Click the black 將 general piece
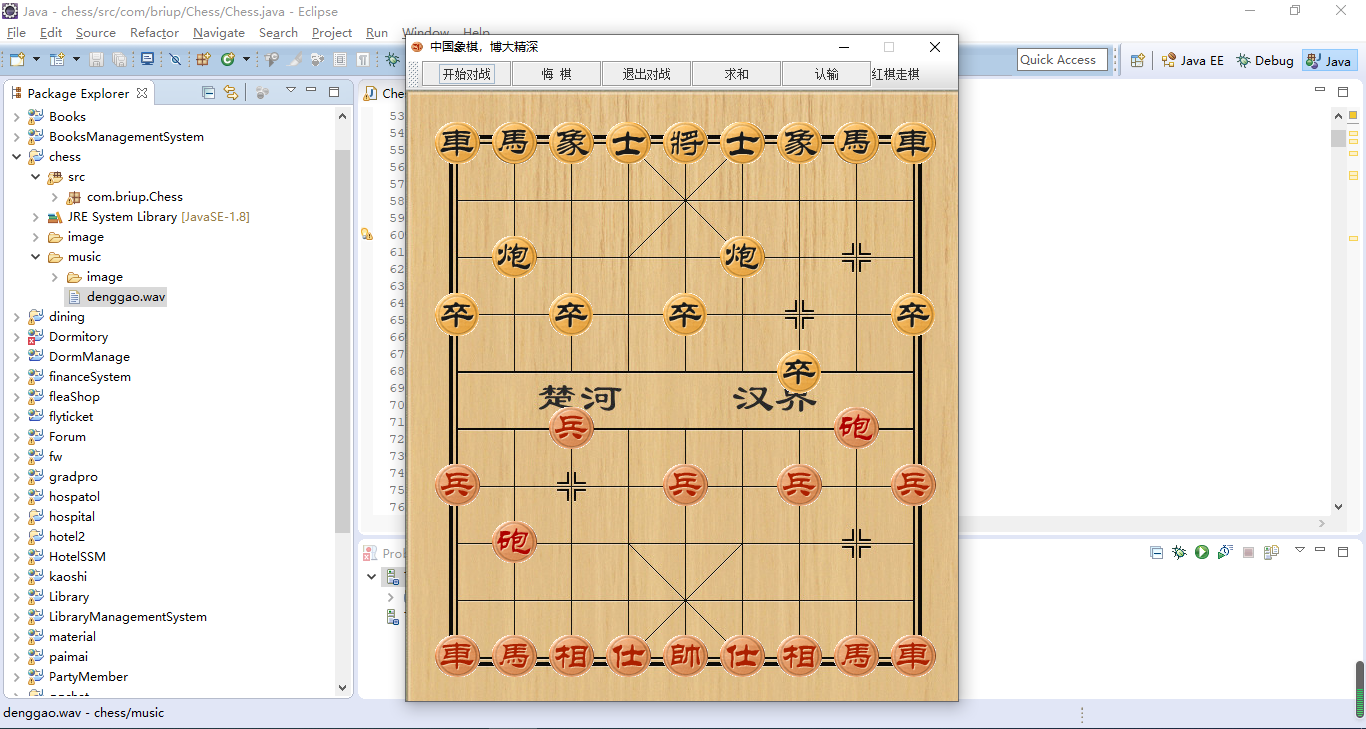This screenshot has width=1366, height=729. click(685, 143)
